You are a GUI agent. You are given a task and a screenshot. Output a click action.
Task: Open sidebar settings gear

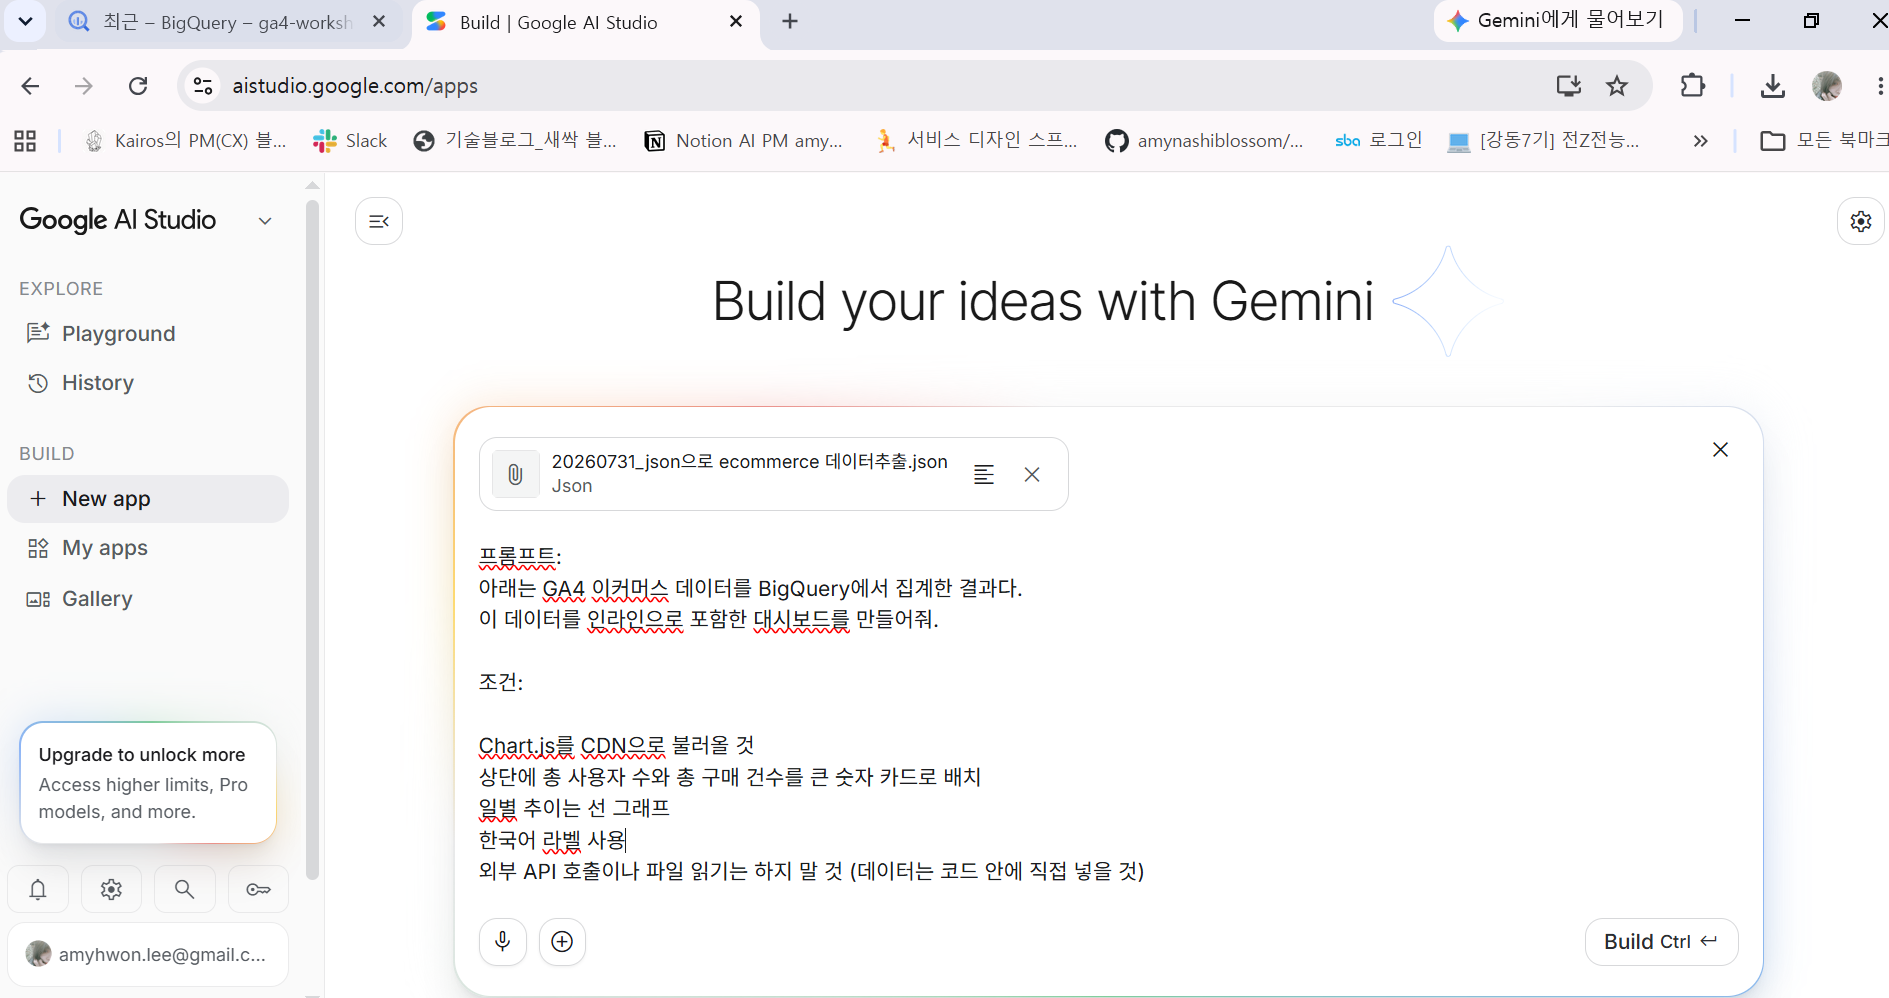click(x=111, y=889)
